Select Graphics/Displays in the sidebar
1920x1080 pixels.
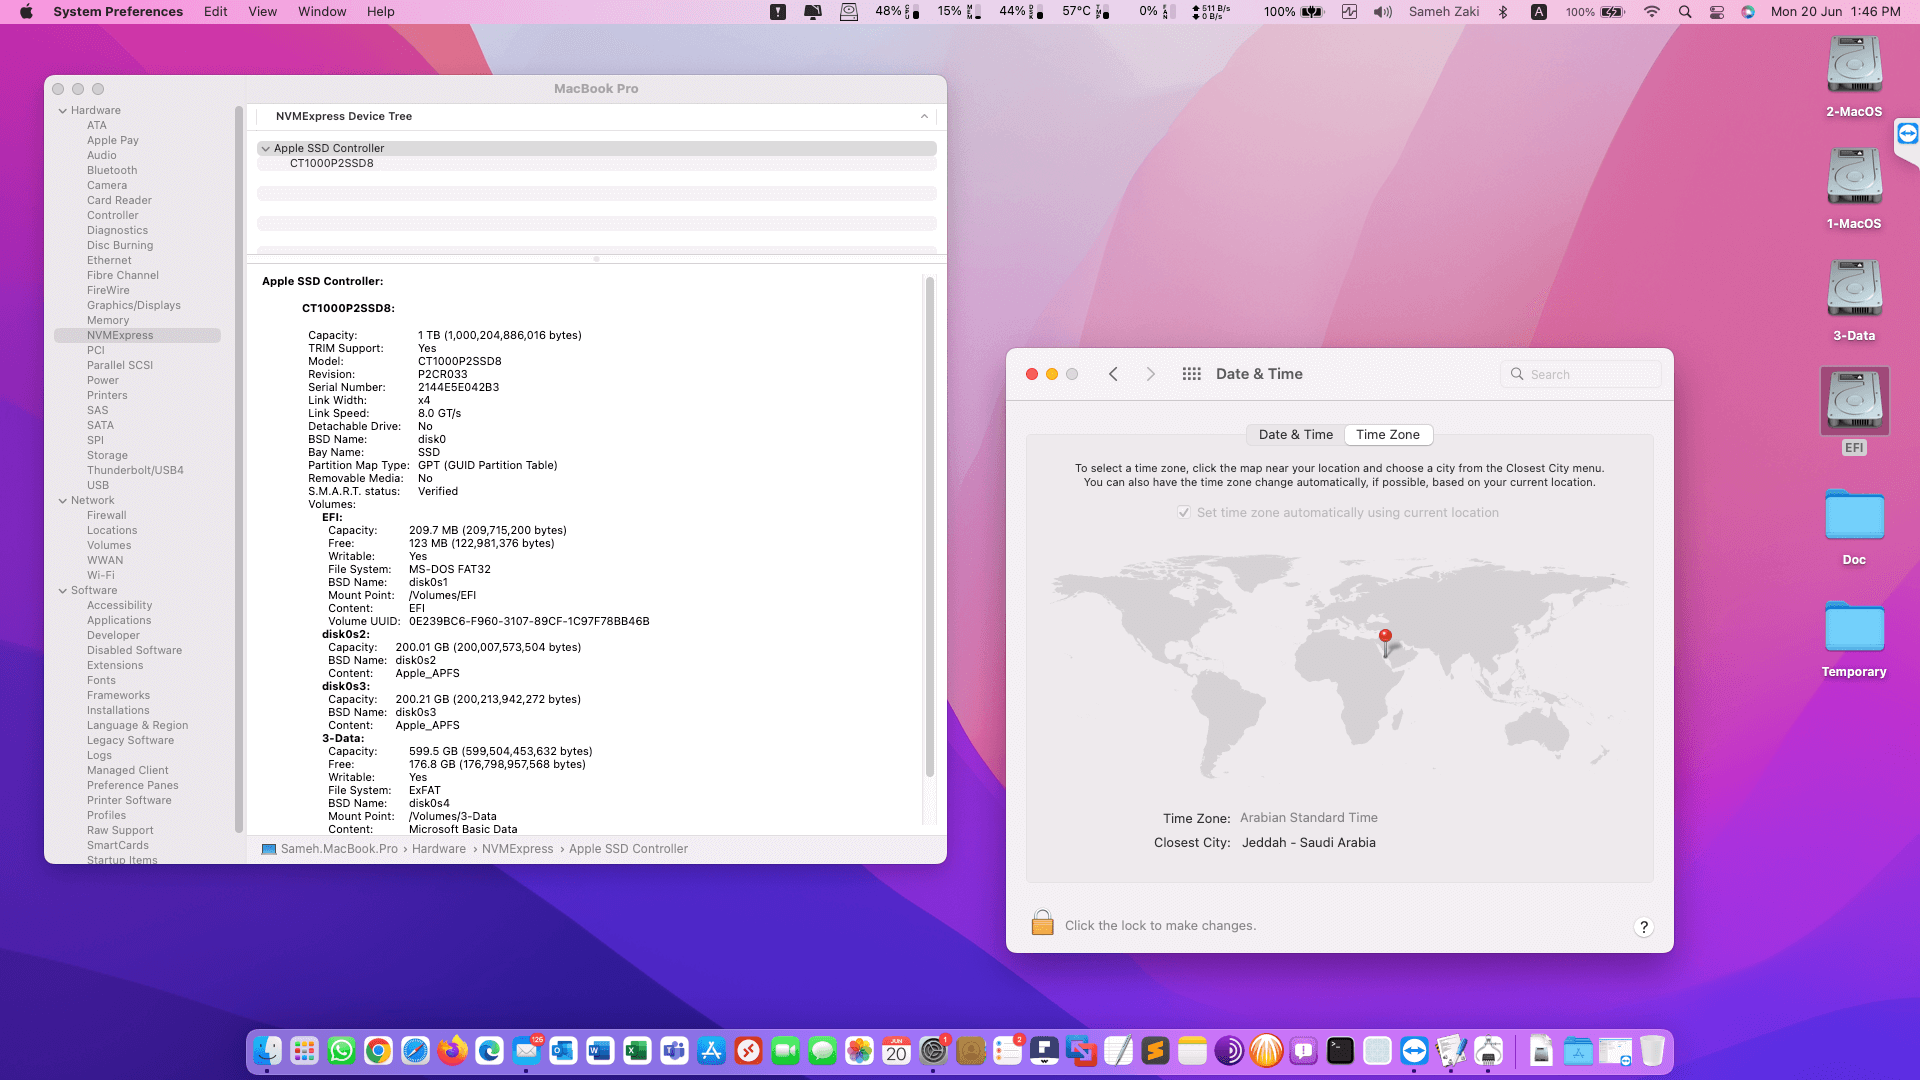point(134,306)
